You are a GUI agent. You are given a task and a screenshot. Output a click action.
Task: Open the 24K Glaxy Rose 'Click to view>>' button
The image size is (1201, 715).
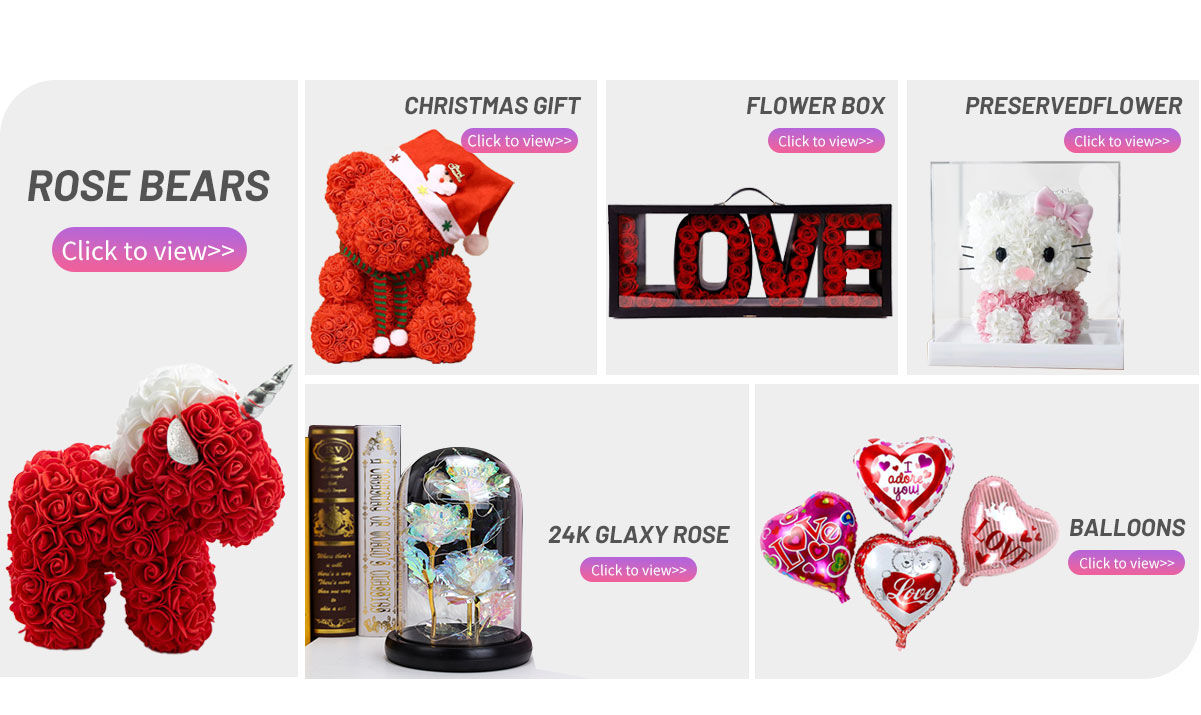(638, 570)
